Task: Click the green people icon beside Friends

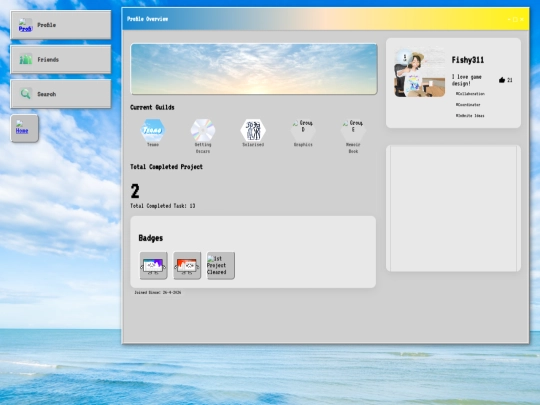Action: [x=25, y=59]
